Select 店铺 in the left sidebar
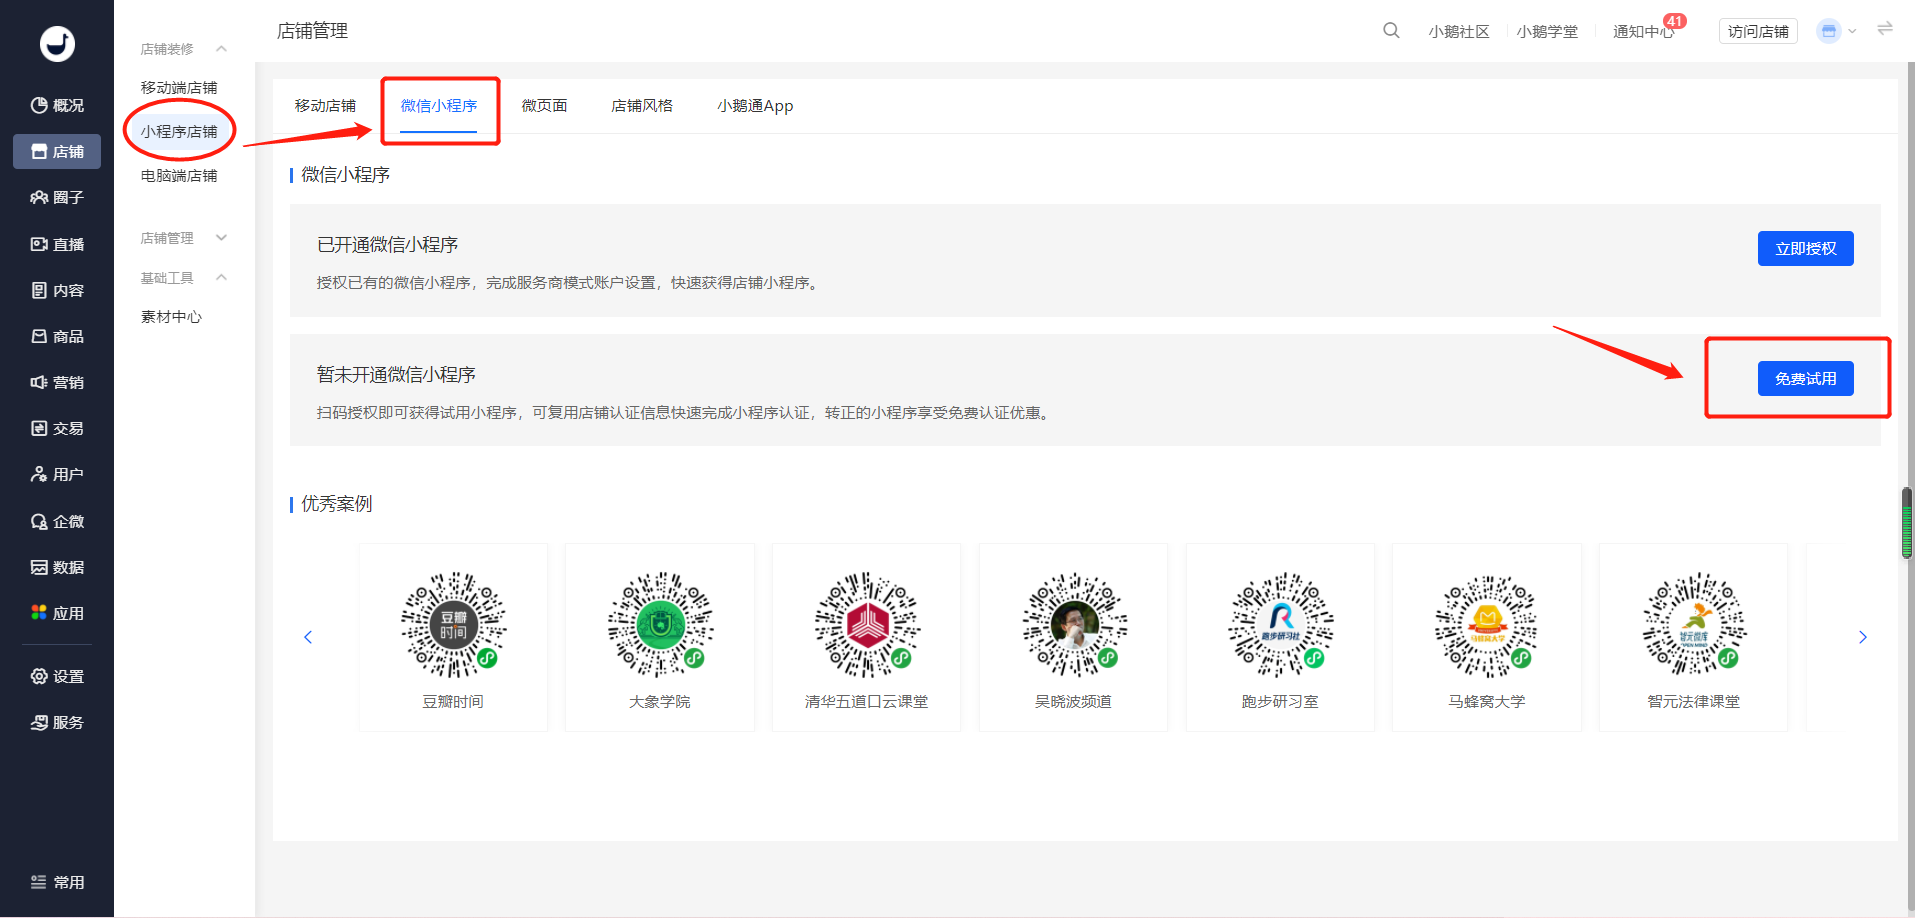This screenshot has height=918, width=1915. pyautogui.click(x=57, y=151)
